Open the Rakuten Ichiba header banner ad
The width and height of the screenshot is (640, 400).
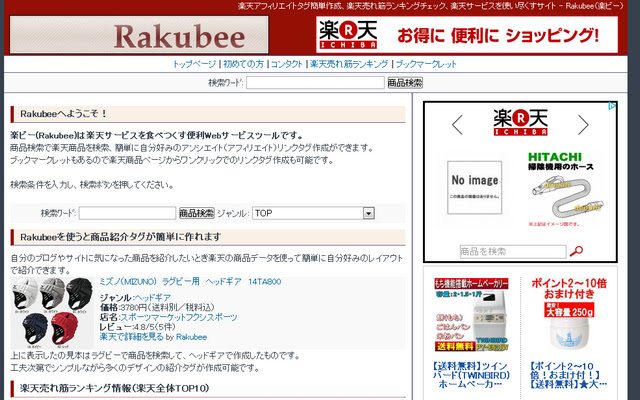(467, 35)
